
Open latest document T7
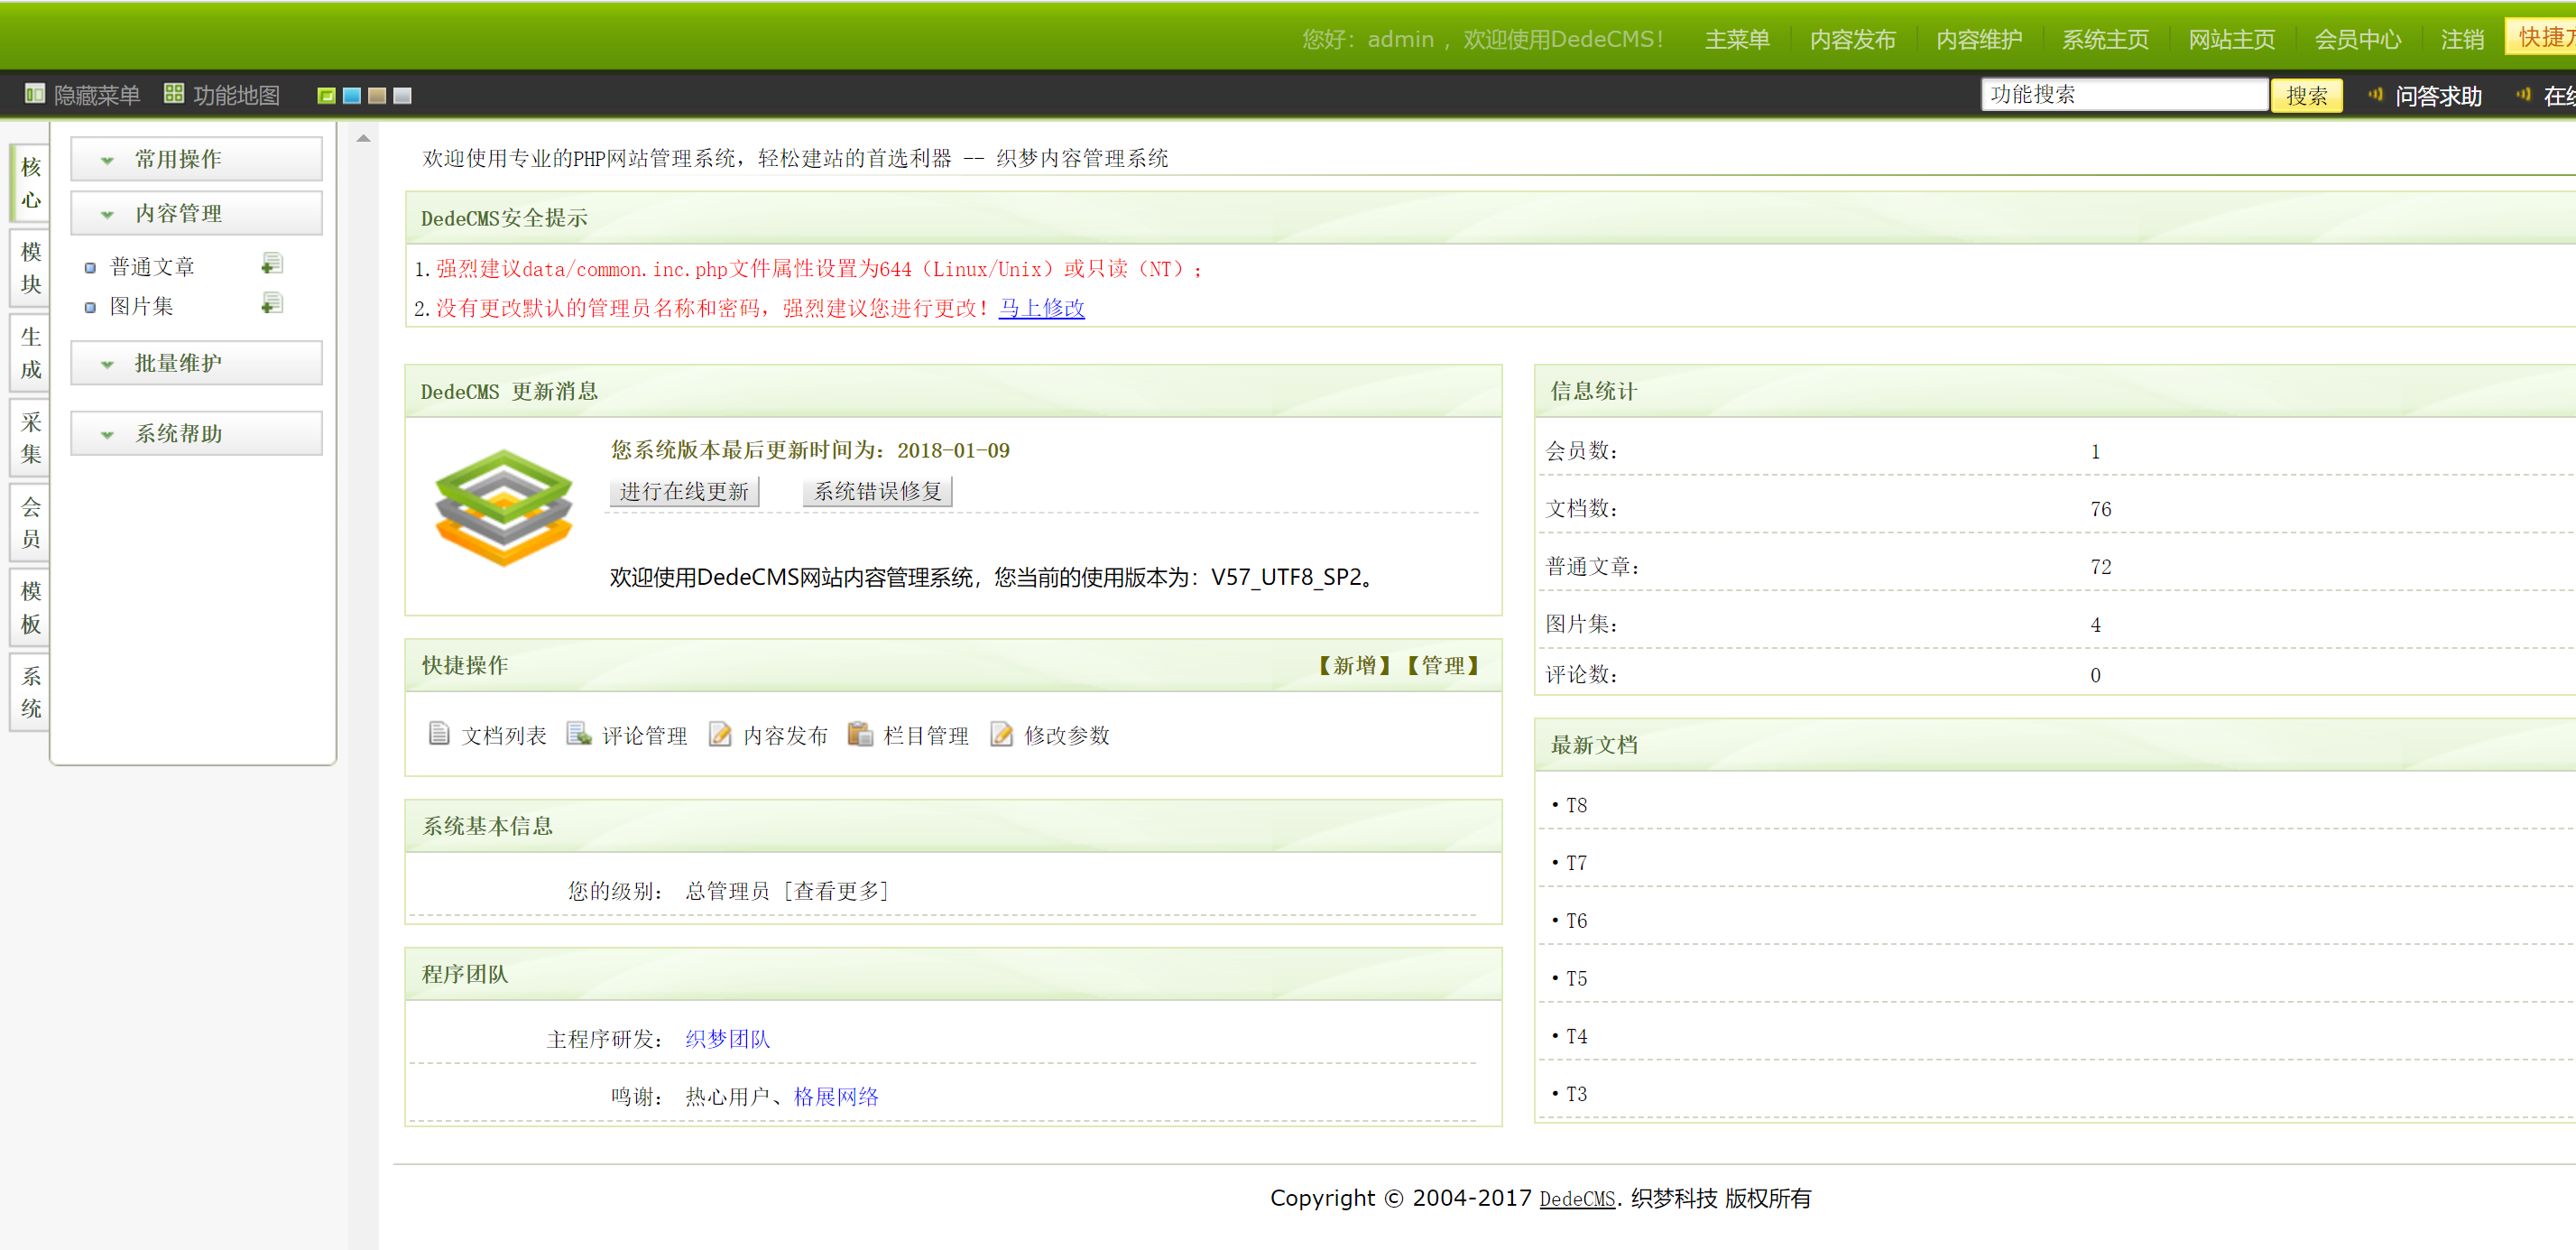coord(1576,863)
